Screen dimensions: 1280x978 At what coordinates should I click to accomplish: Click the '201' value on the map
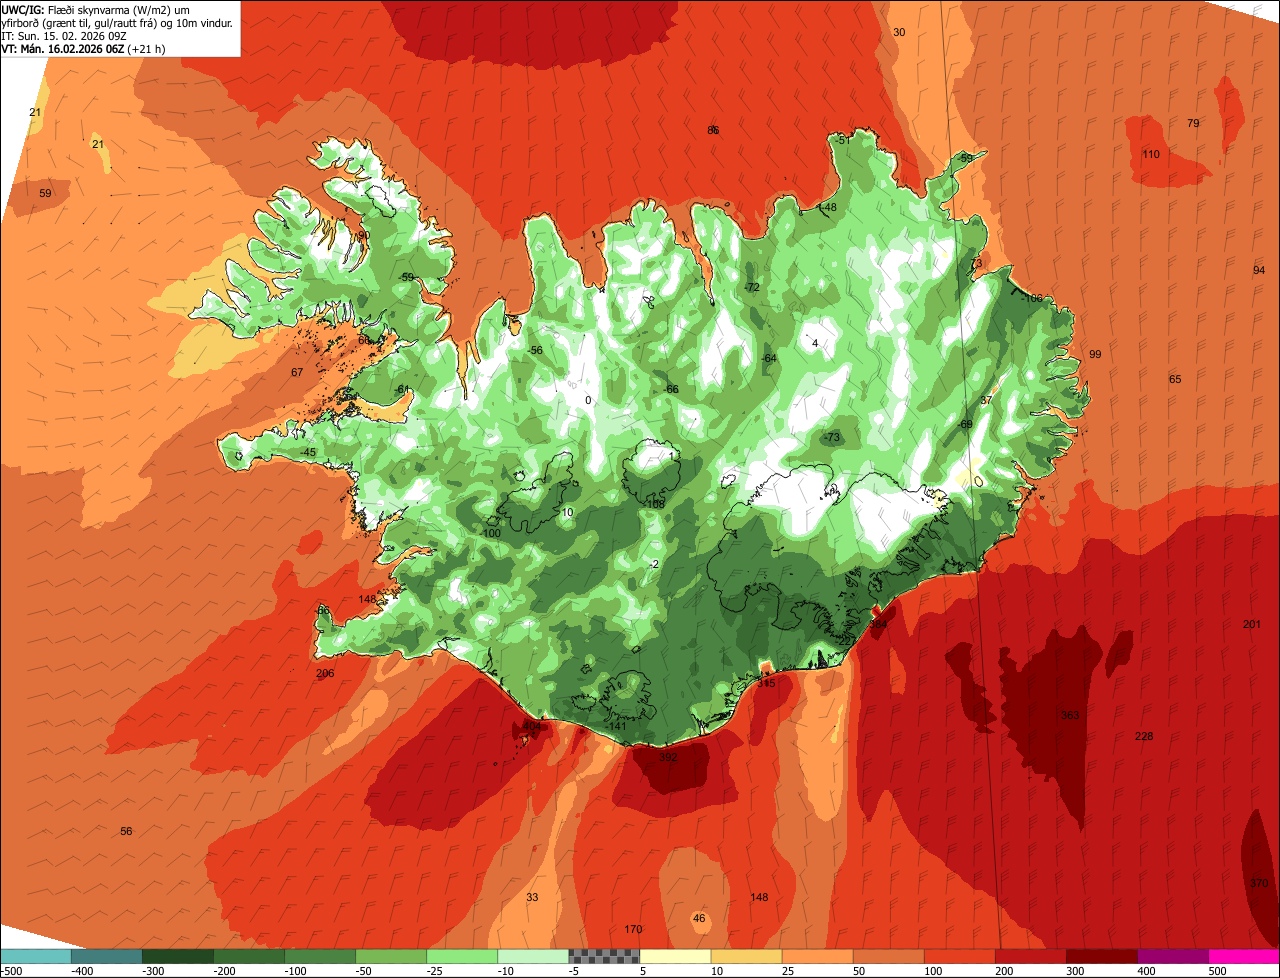(1252, 624)
